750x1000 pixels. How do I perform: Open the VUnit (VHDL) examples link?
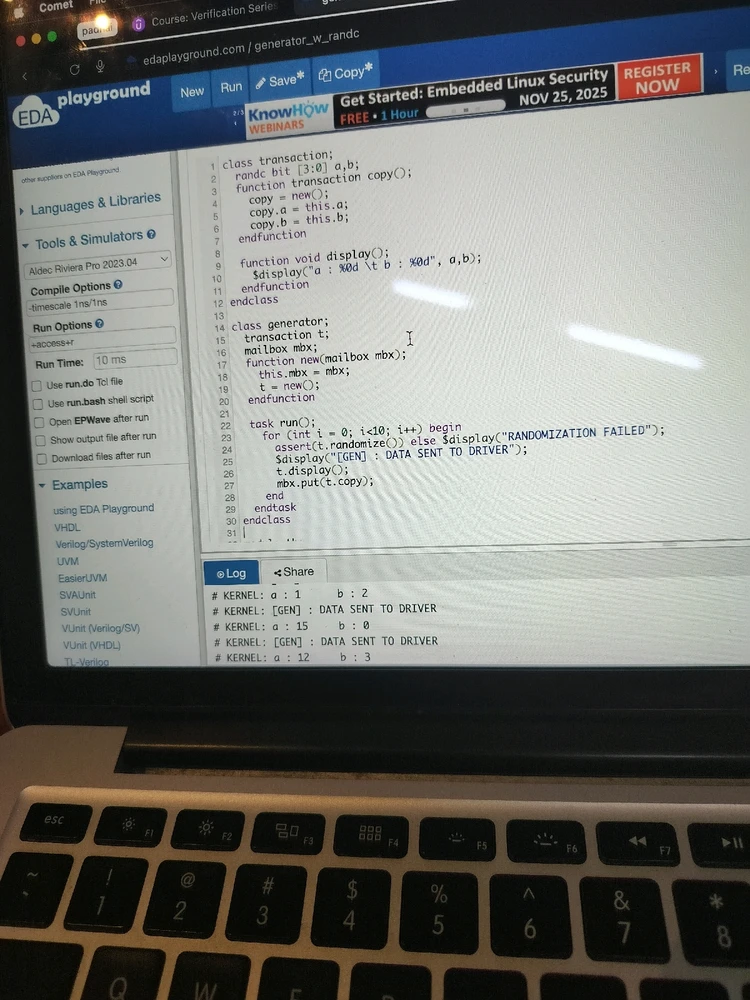(92, 645)
